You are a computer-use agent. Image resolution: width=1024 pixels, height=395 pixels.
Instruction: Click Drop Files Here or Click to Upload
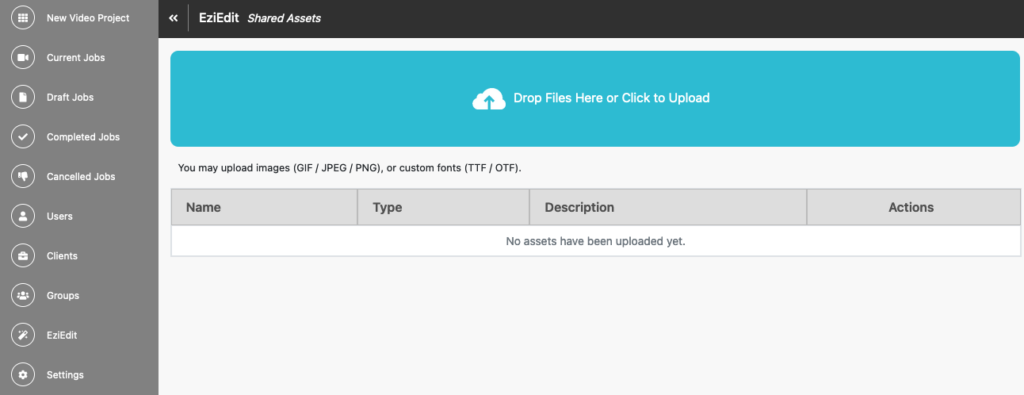[x=611, y=98]
